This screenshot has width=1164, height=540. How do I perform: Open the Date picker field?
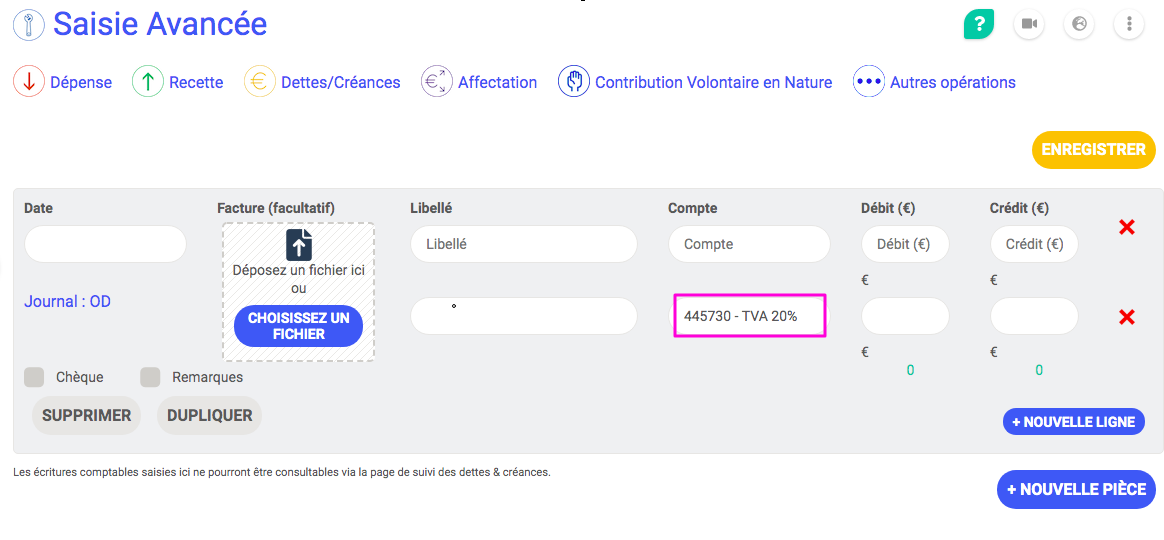[x=105, y=244]
